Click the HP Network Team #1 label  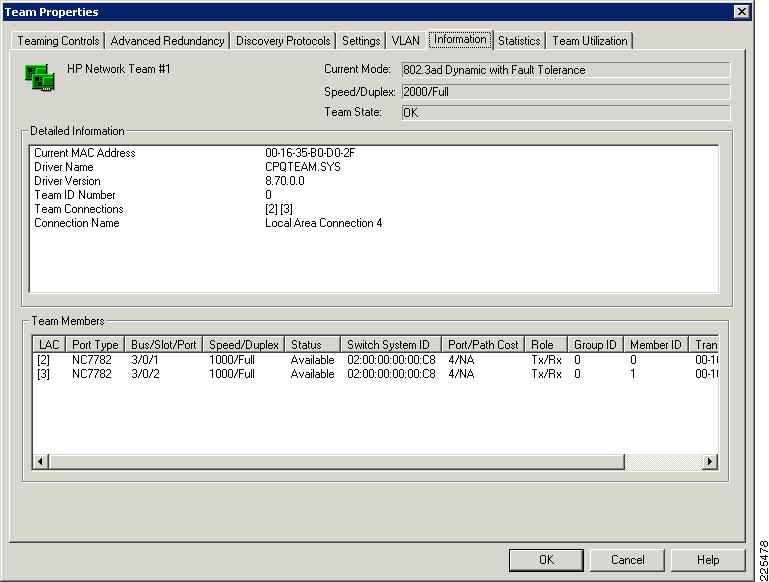[x=119, y=69]
